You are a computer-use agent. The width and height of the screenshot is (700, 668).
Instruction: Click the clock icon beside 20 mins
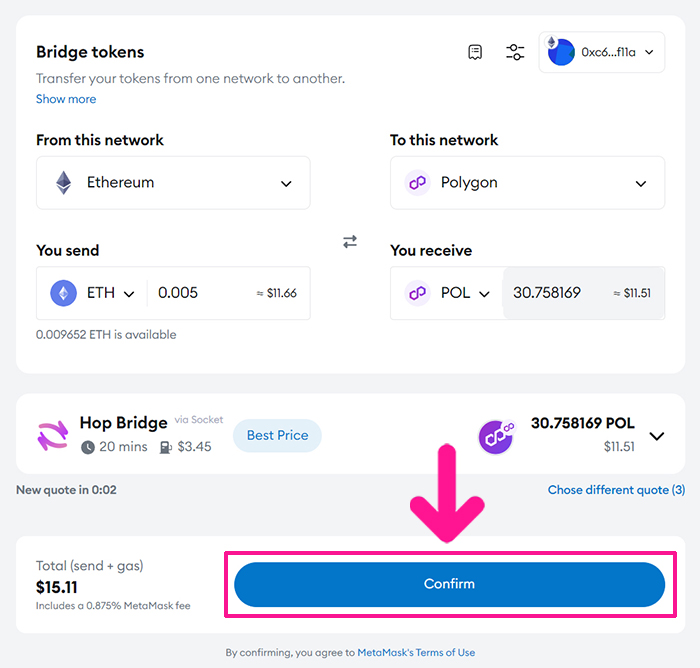tap(88, 447)
